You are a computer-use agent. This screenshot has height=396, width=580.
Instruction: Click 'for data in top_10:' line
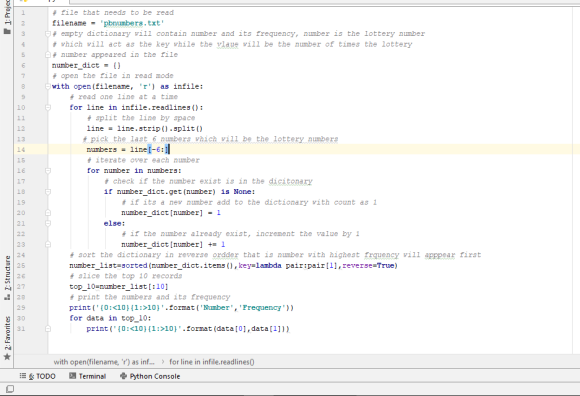point(110,318)
